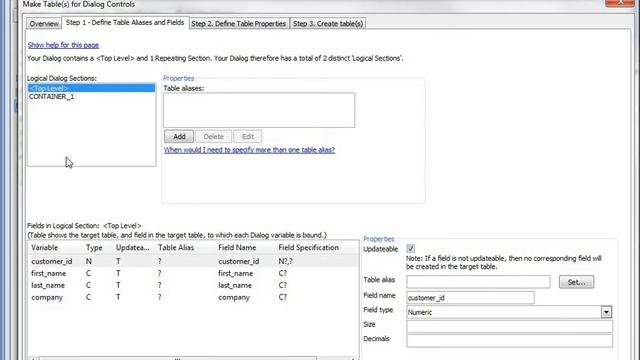Select the customer_id variable row

point(194,261)
